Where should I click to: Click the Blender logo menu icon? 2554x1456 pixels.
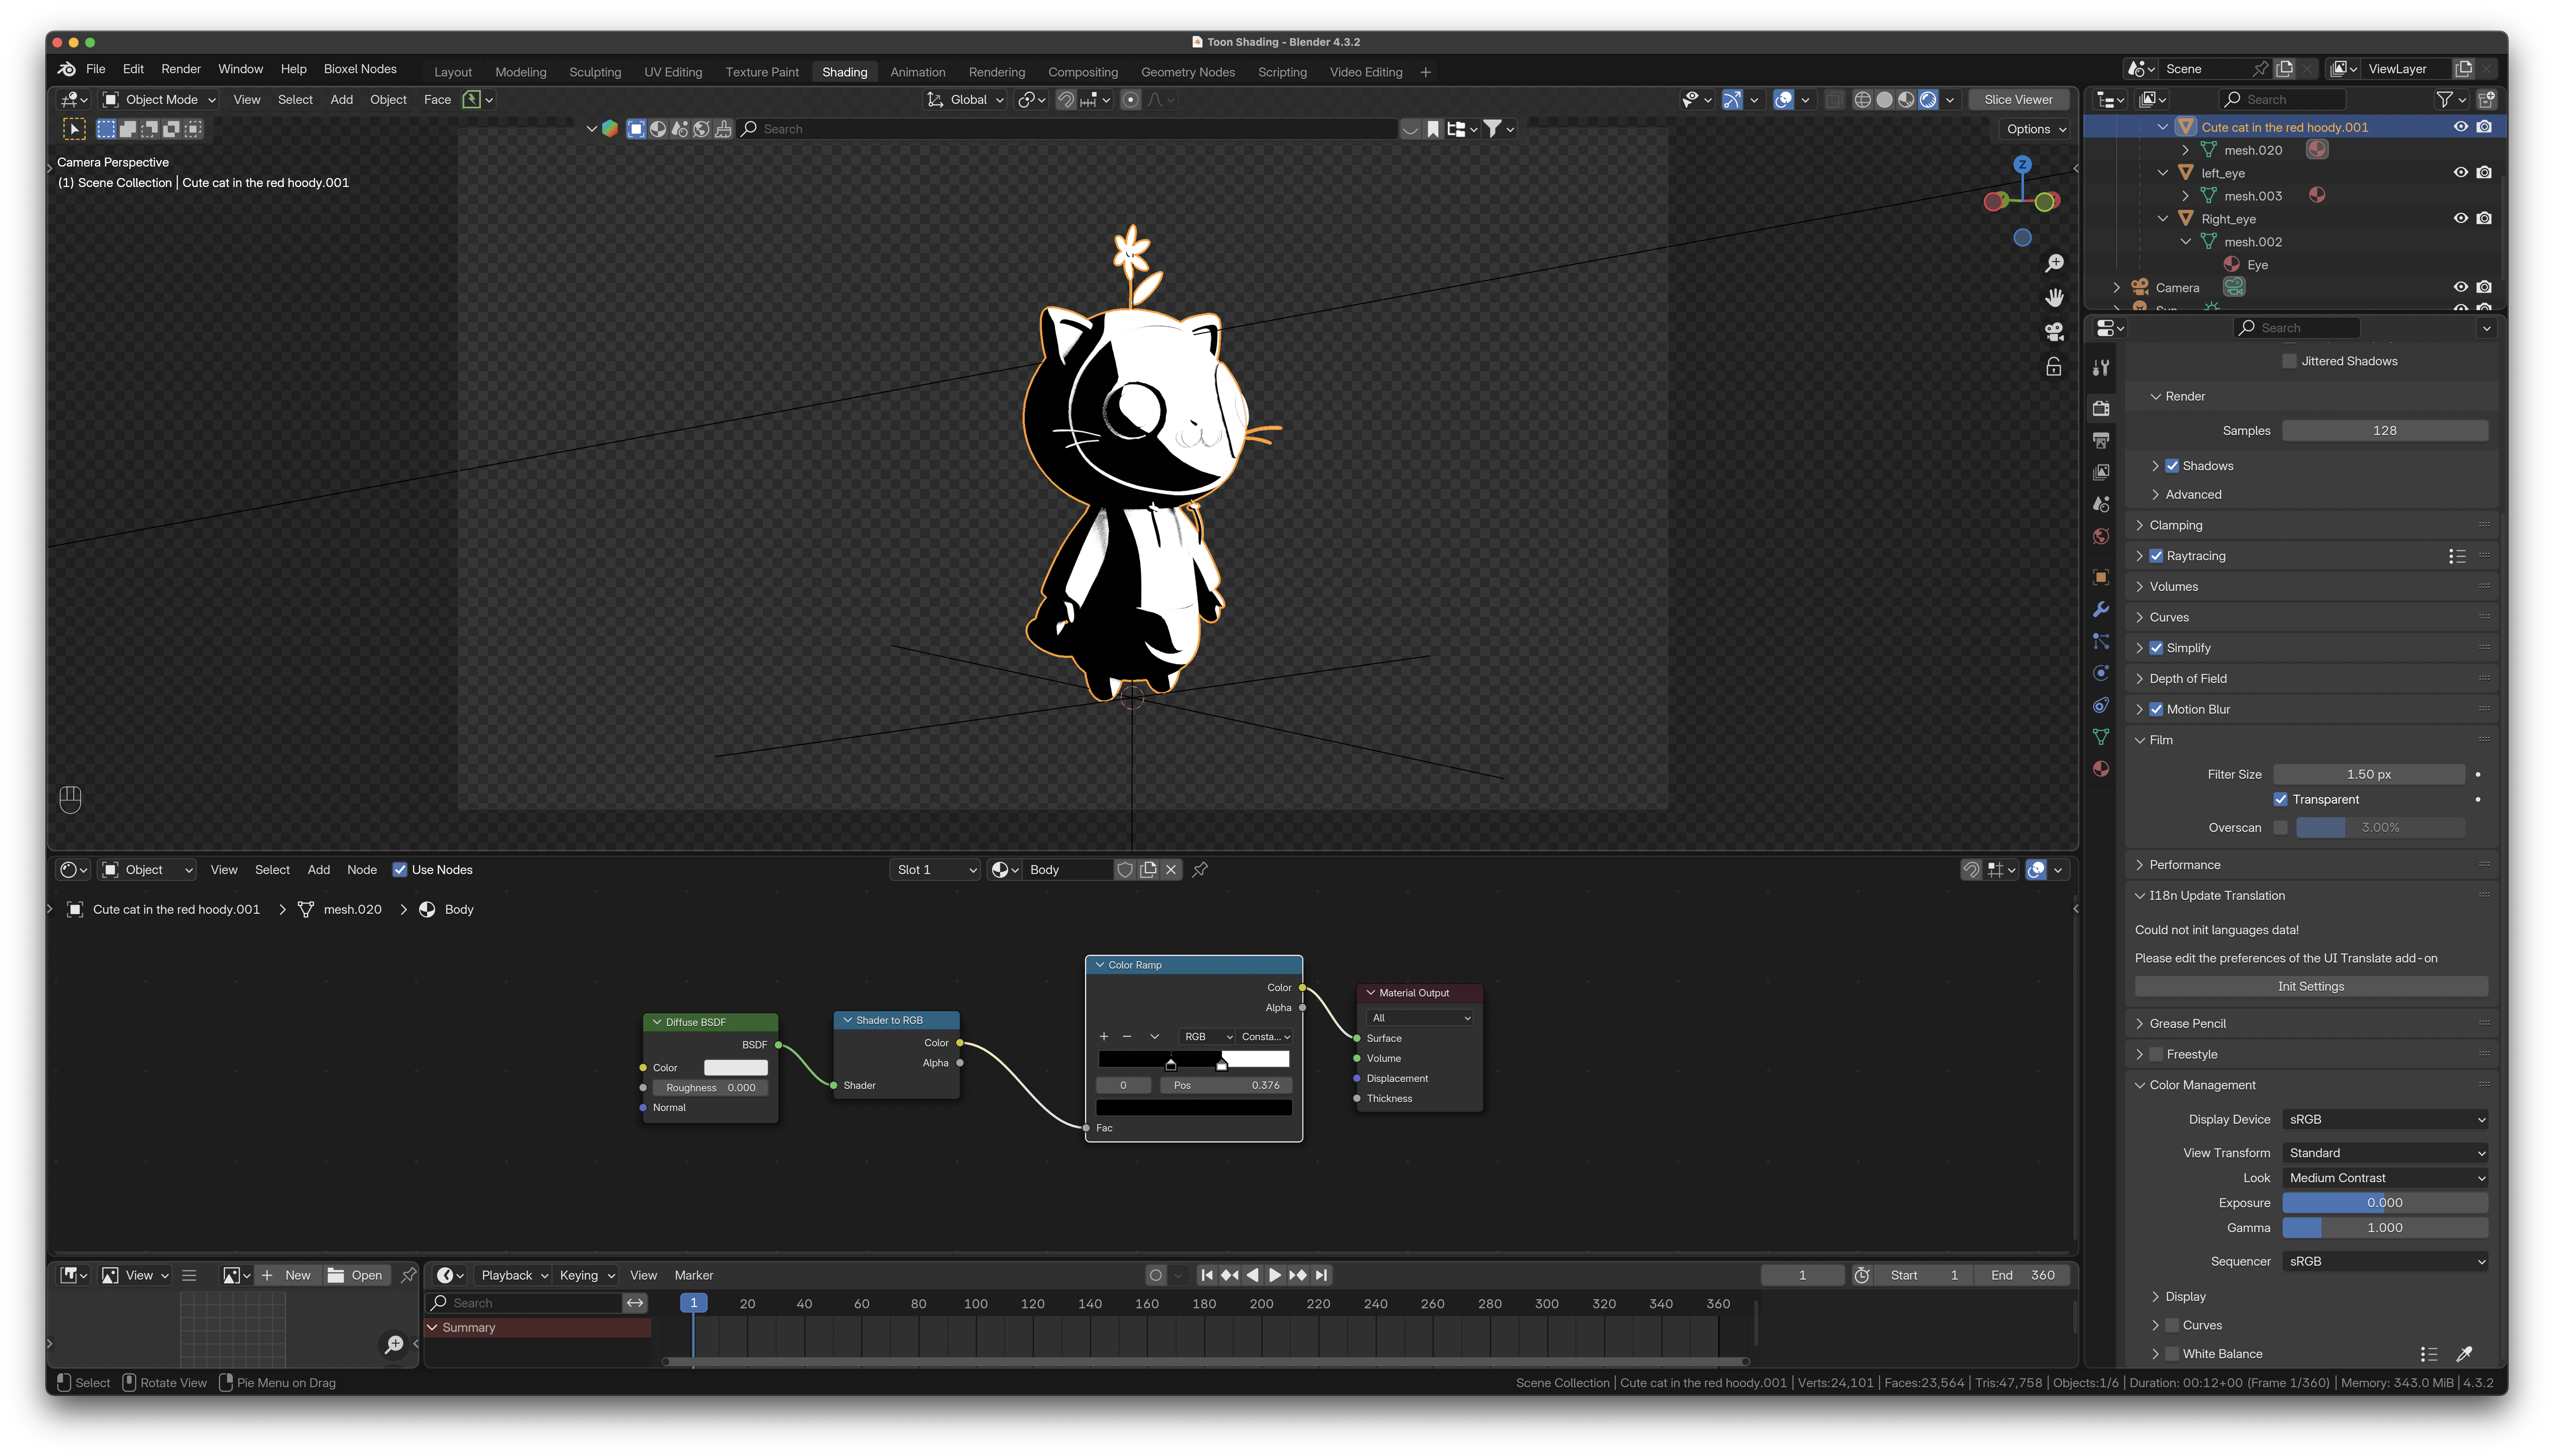pyautogui.click(x=67, y=69)
